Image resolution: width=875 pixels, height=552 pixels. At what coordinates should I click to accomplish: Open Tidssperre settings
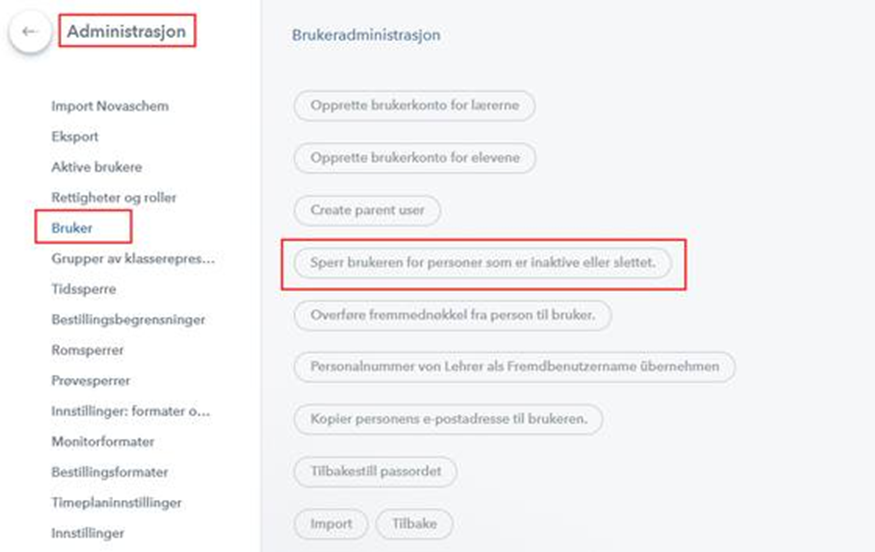coord(84,289)
